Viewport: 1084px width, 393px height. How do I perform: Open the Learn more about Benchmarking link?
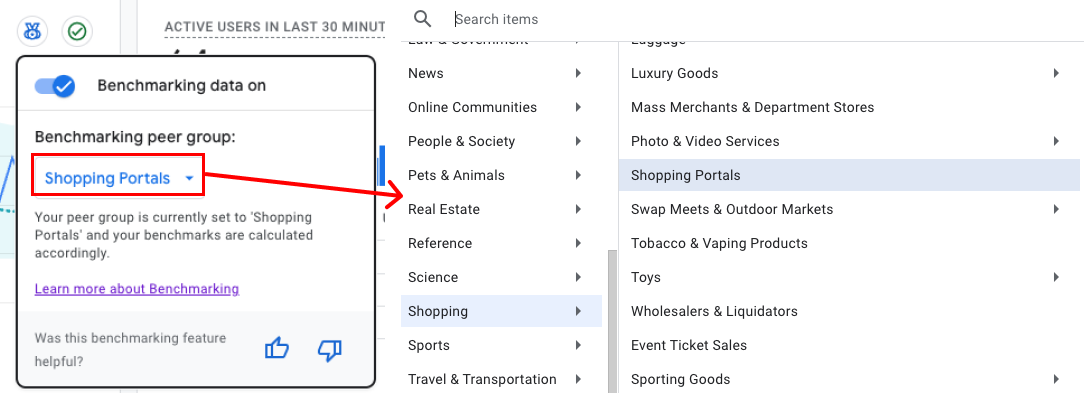pos(137,289)
